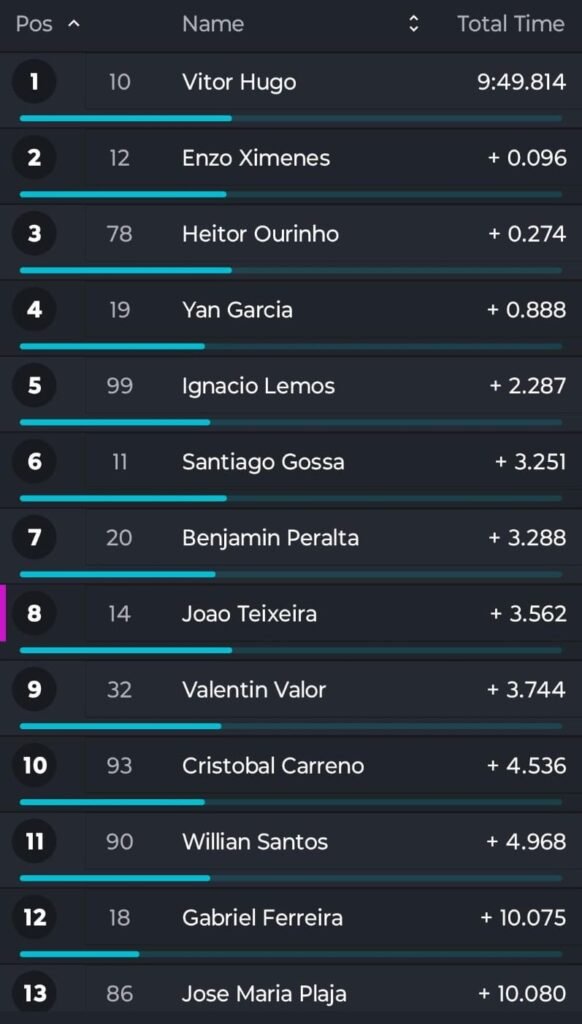Open Santiago Gossa driver entry
Image resolution: width=582 pixels, height=1024 pixels.
pyautogui.click(x=263, y=462)
